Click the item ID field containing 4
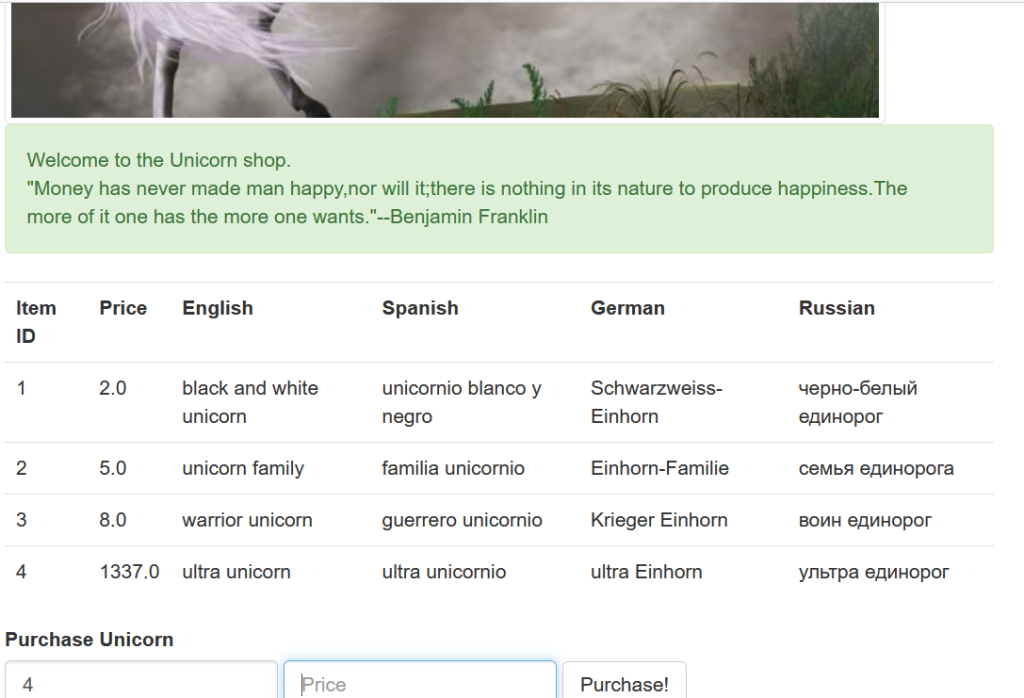 click(141, 680)
